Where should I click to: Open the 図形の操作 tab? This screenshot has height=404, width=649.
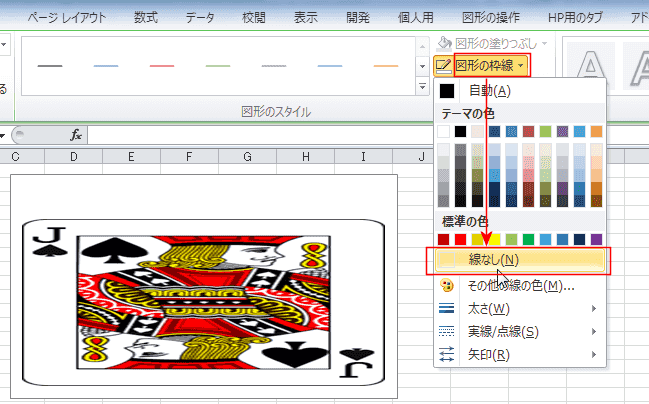click(x=490, y=17)
